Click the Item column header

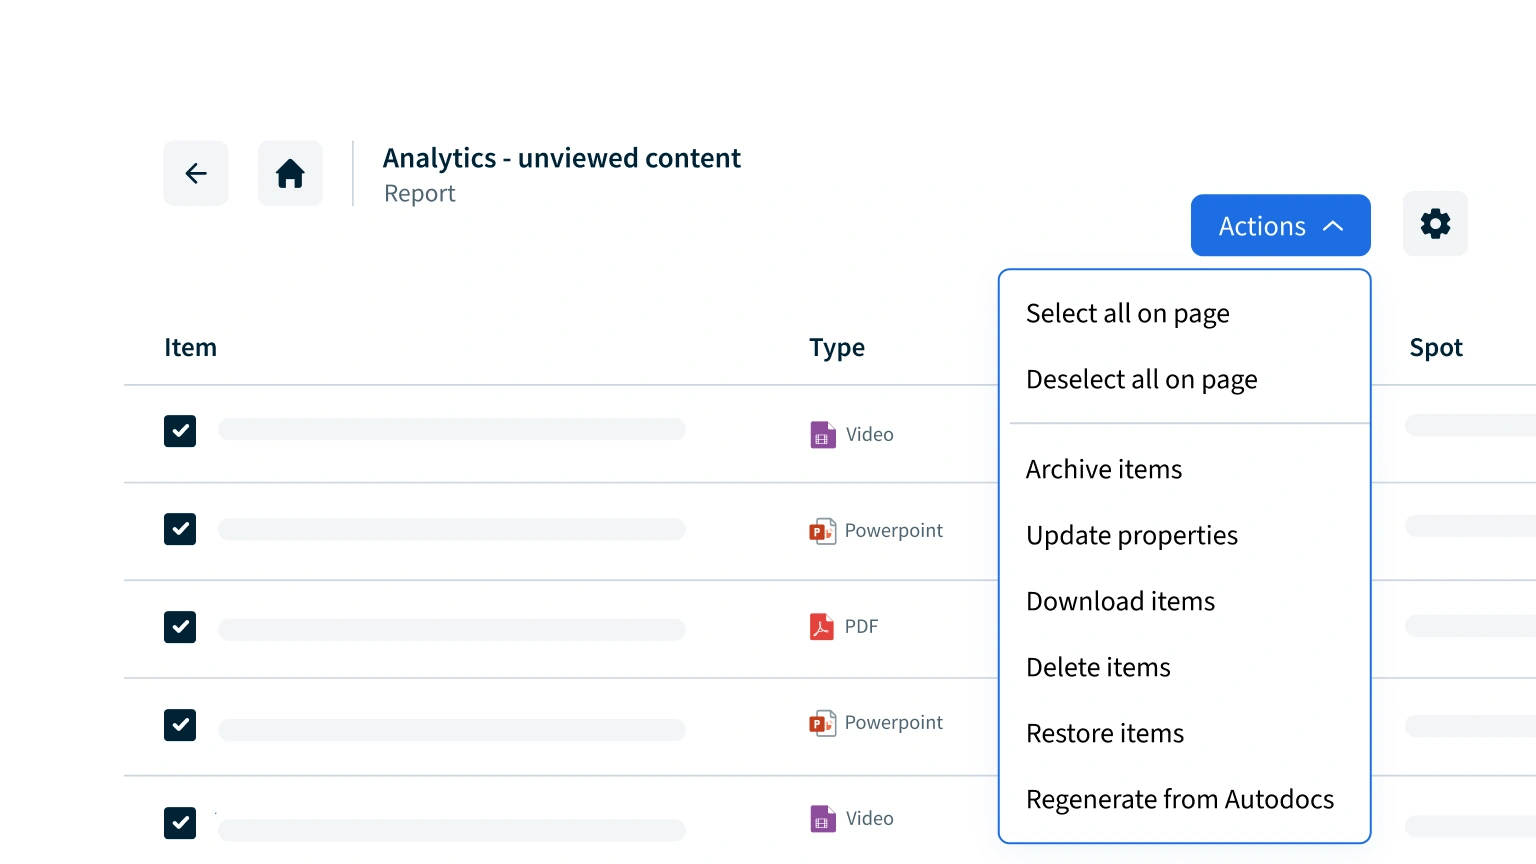(190, 348)
